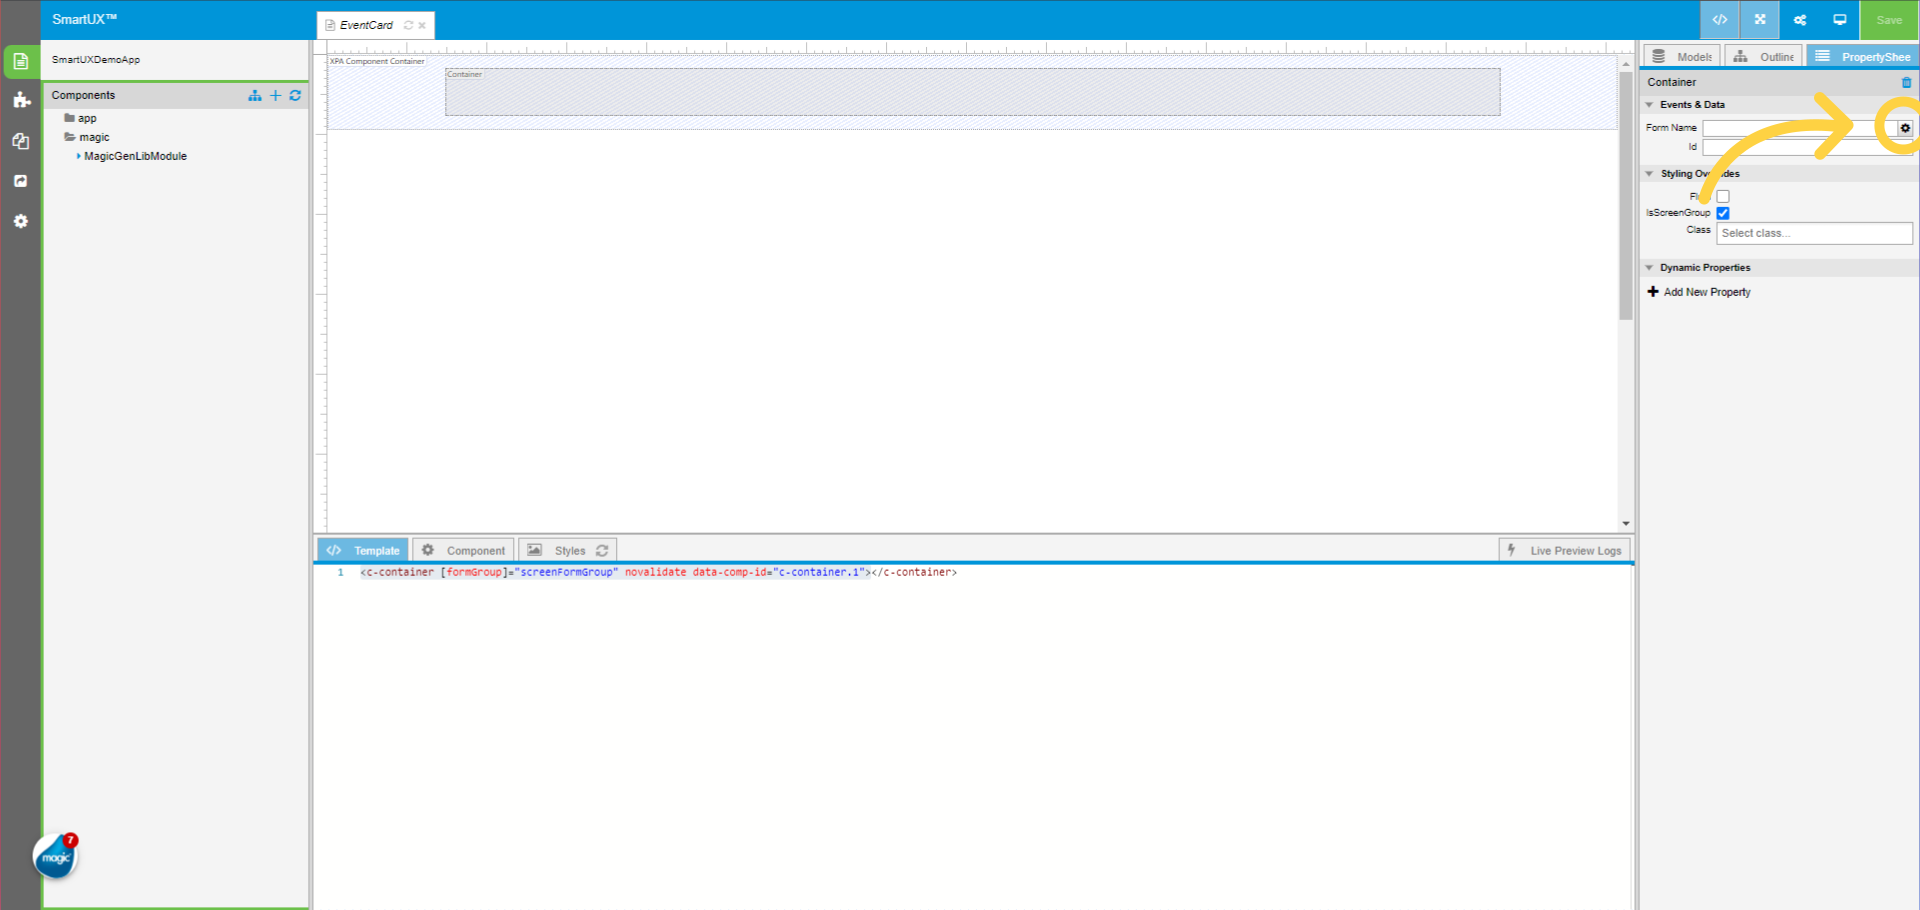Select the PropertySheet tab

(x=1862, y=56)
